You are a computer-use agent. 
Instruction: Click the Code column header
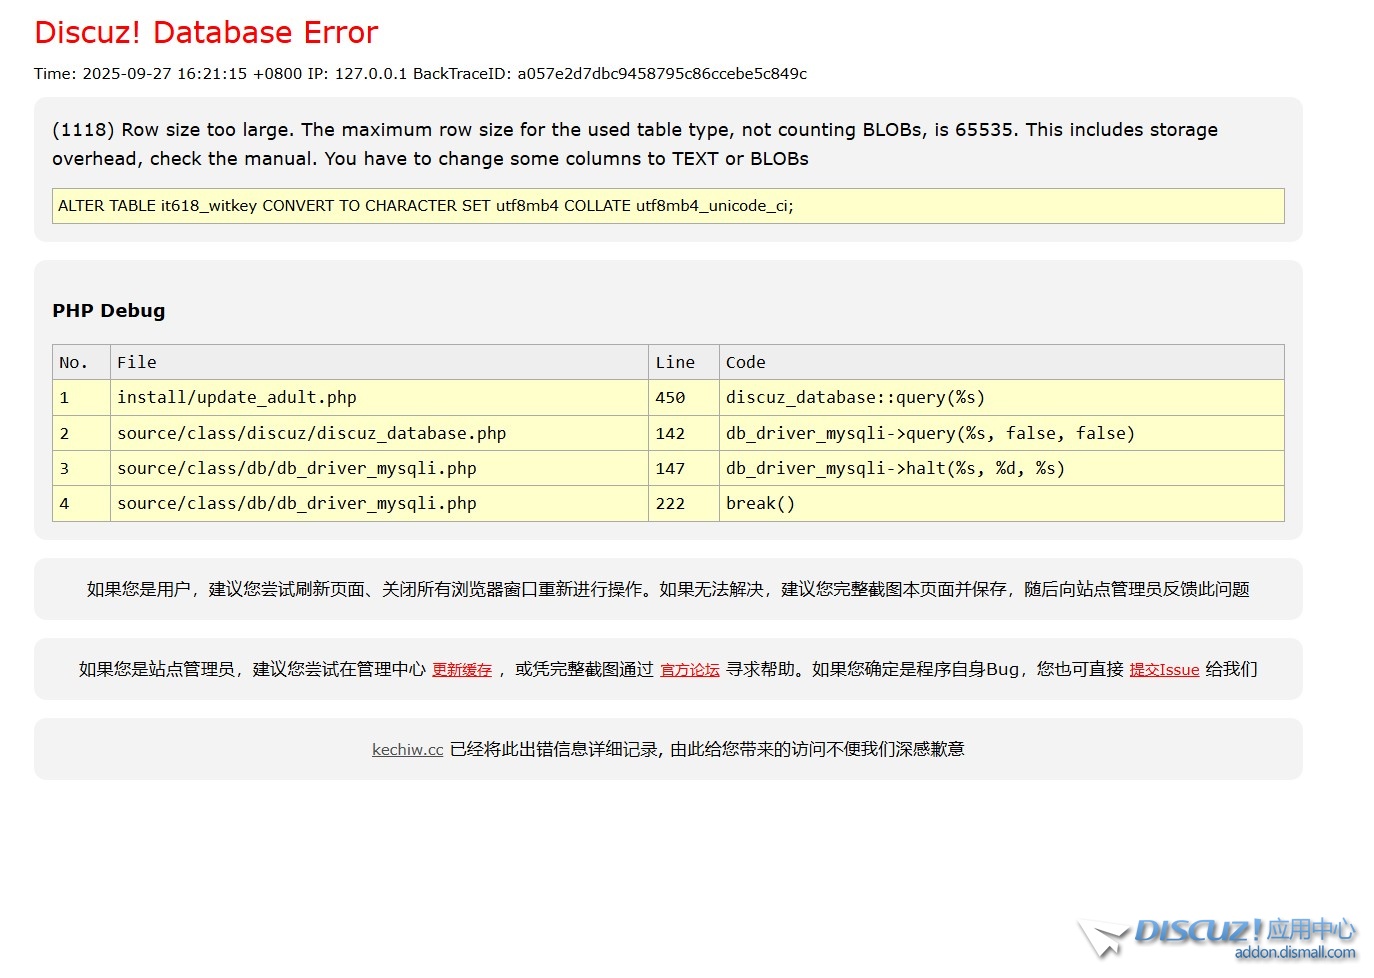745,363
